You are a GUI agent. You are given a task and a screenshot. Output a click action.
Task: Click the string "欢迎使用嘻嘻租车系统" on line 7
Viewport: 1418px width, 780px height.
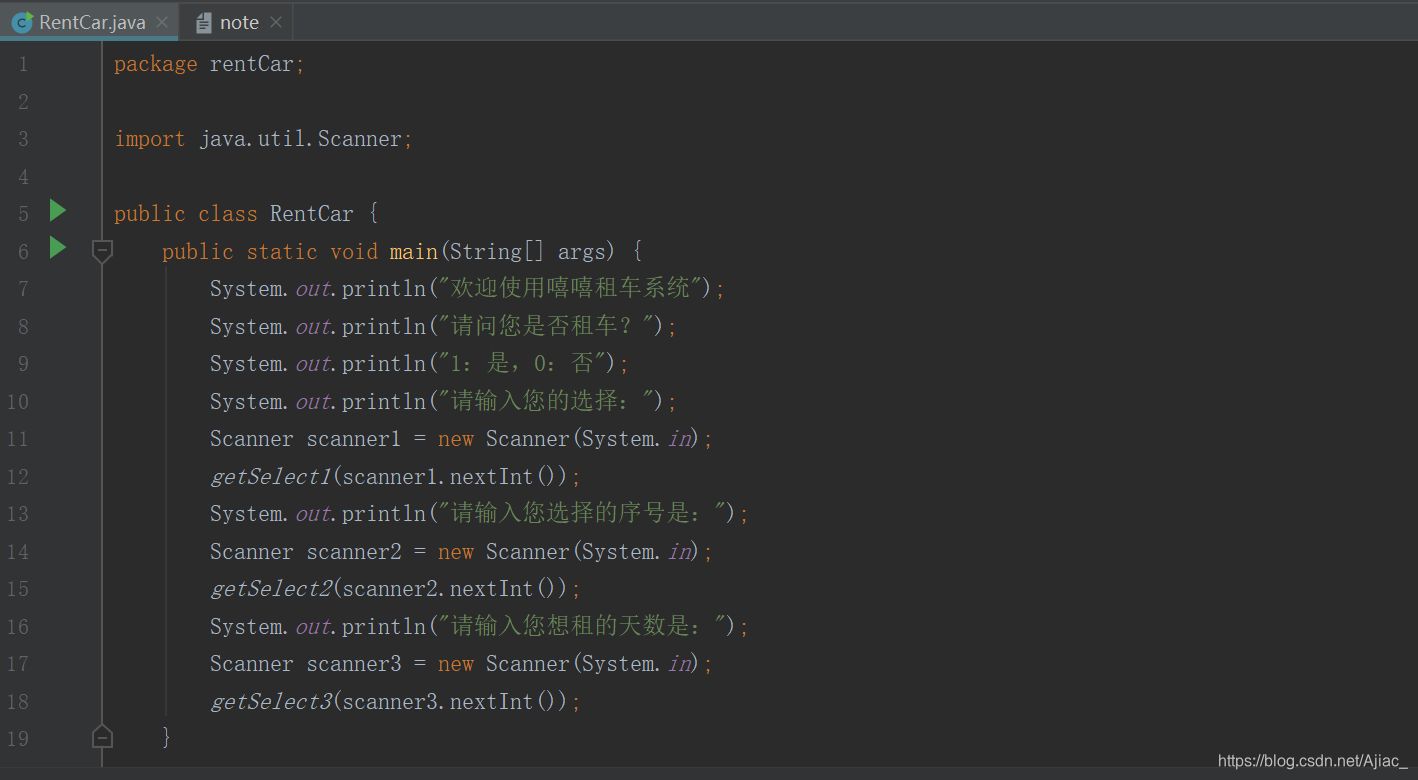(569, 289)
